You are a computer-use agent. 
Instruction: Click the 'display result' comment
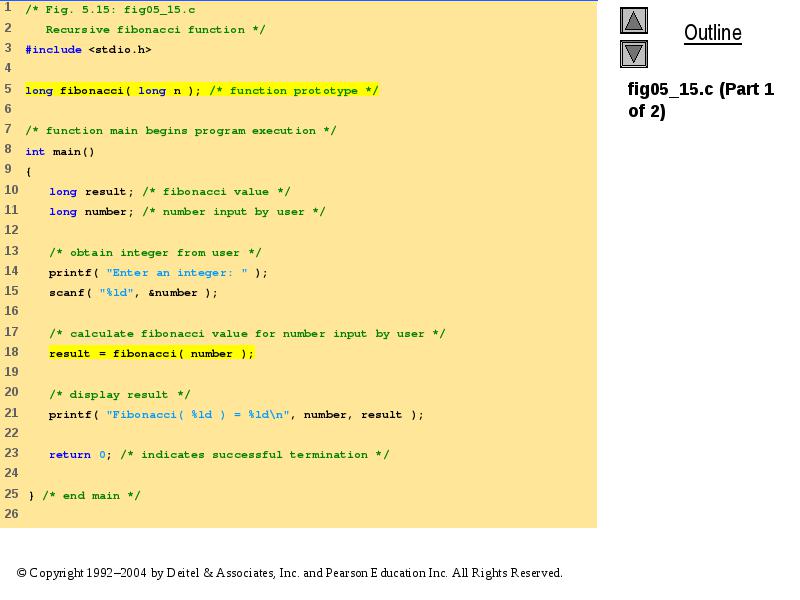119,394
